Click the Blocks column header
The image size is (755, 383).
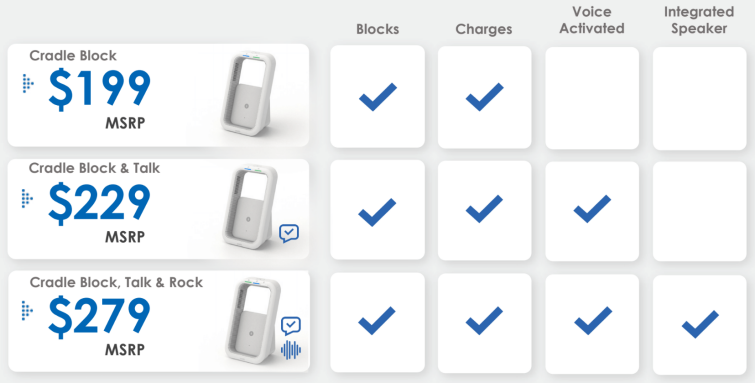[378, 29]
